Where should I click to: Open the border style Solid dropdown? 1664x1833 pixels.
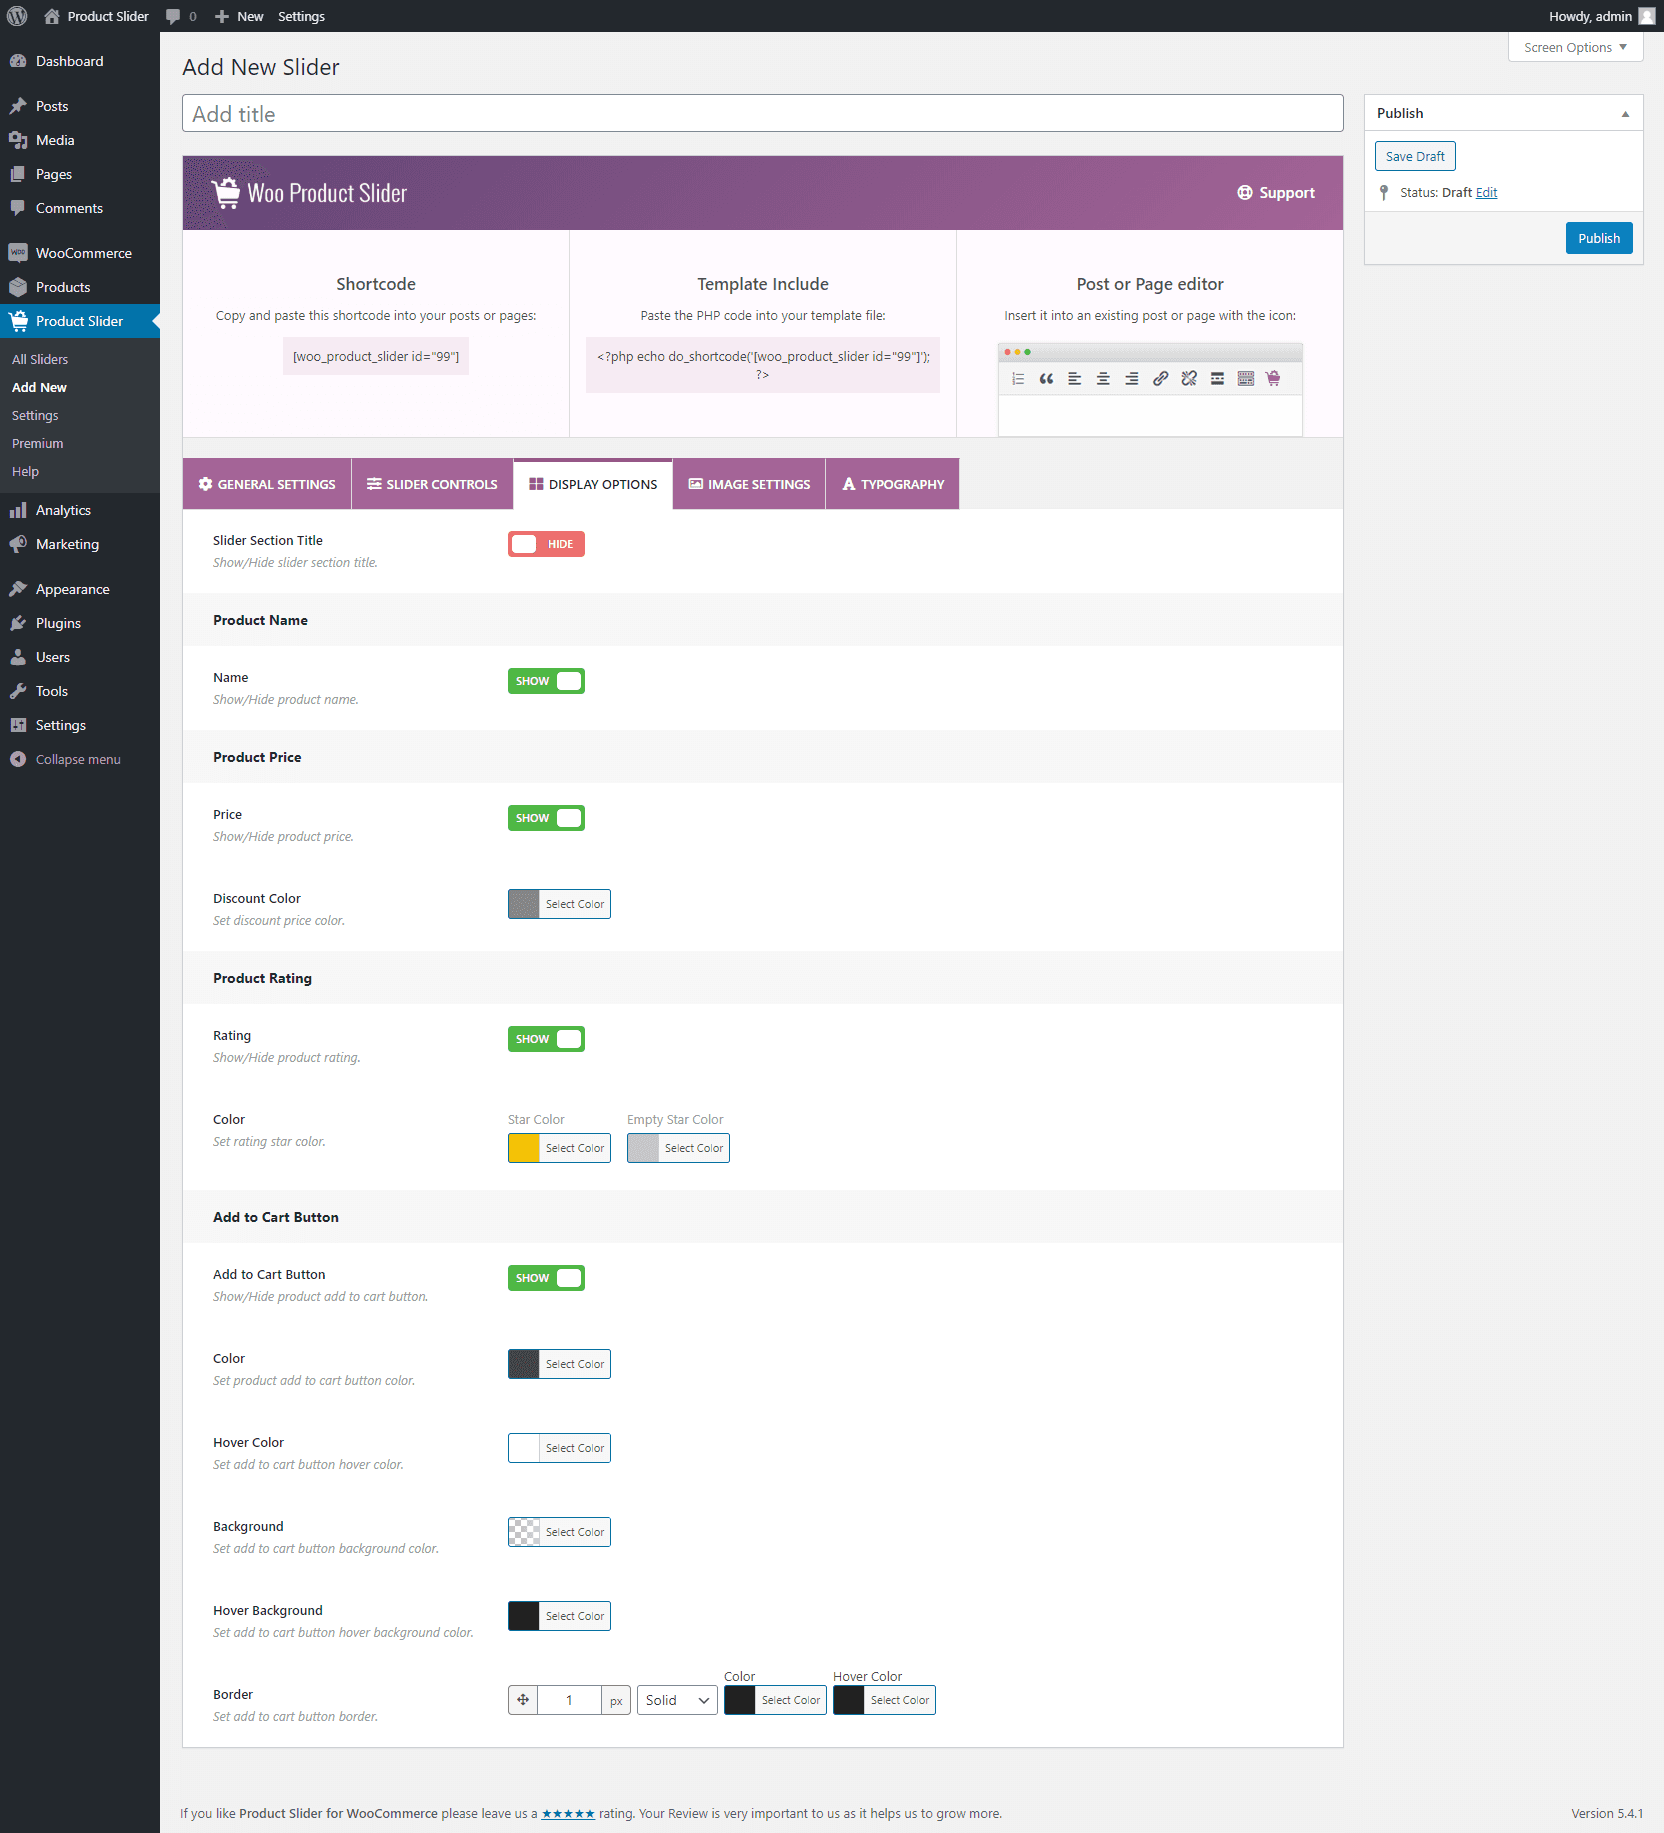coord(677,1700)
